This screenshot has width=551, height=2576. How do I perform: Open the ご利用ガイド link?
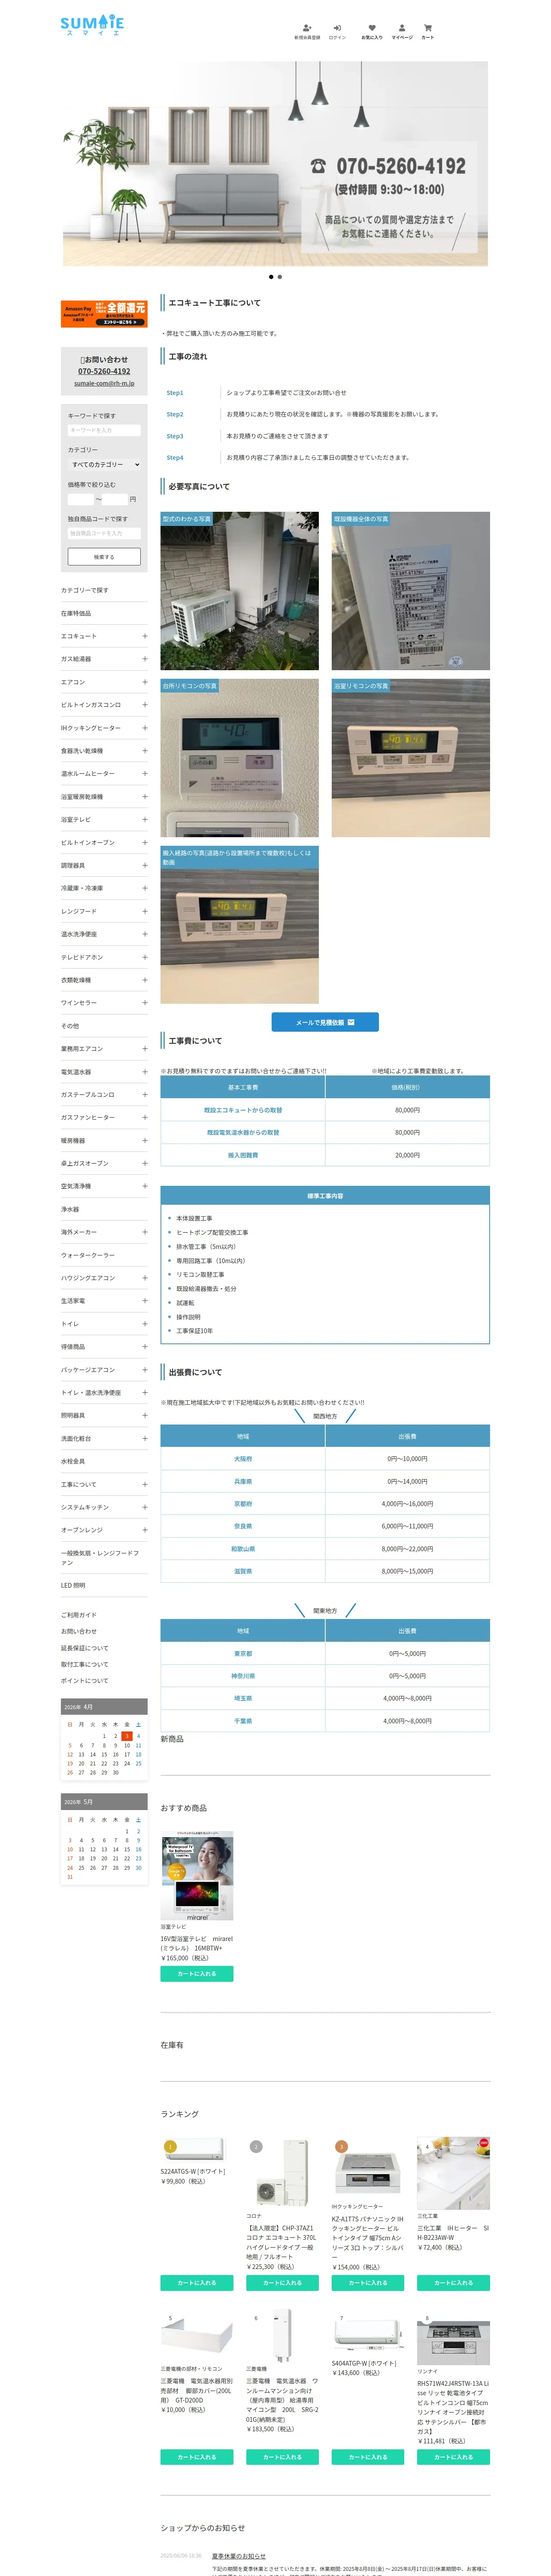point(79,1615)
